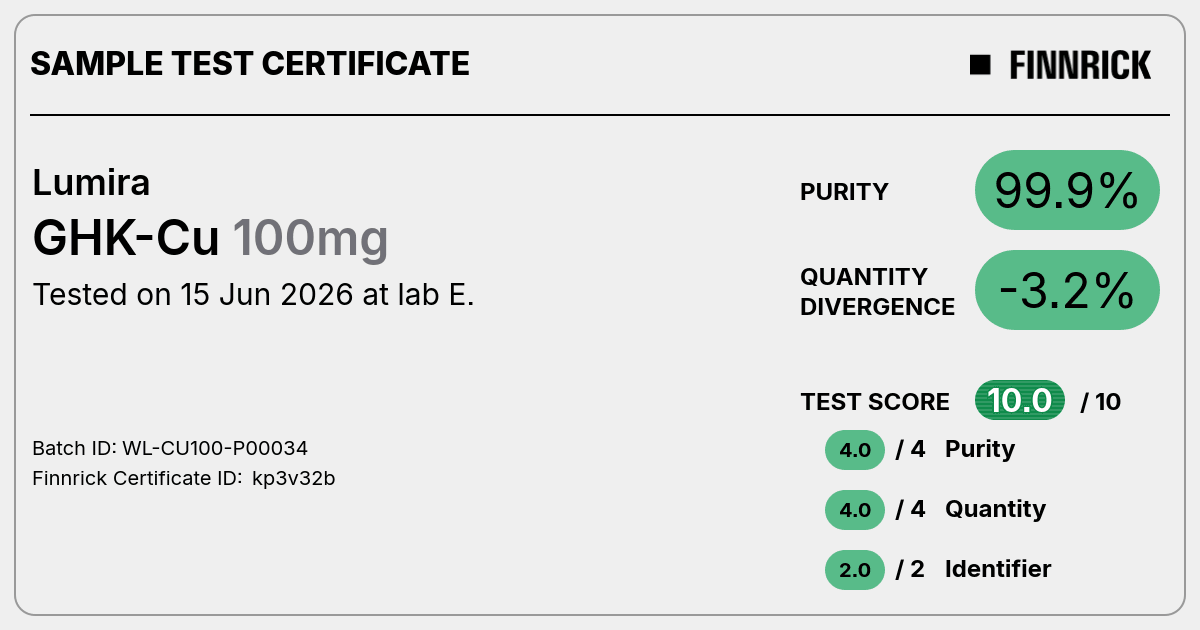Screen dimensions: 1200x630
Task: Click the certificate ID kp3v32b
Action: (x=293, y=479)
